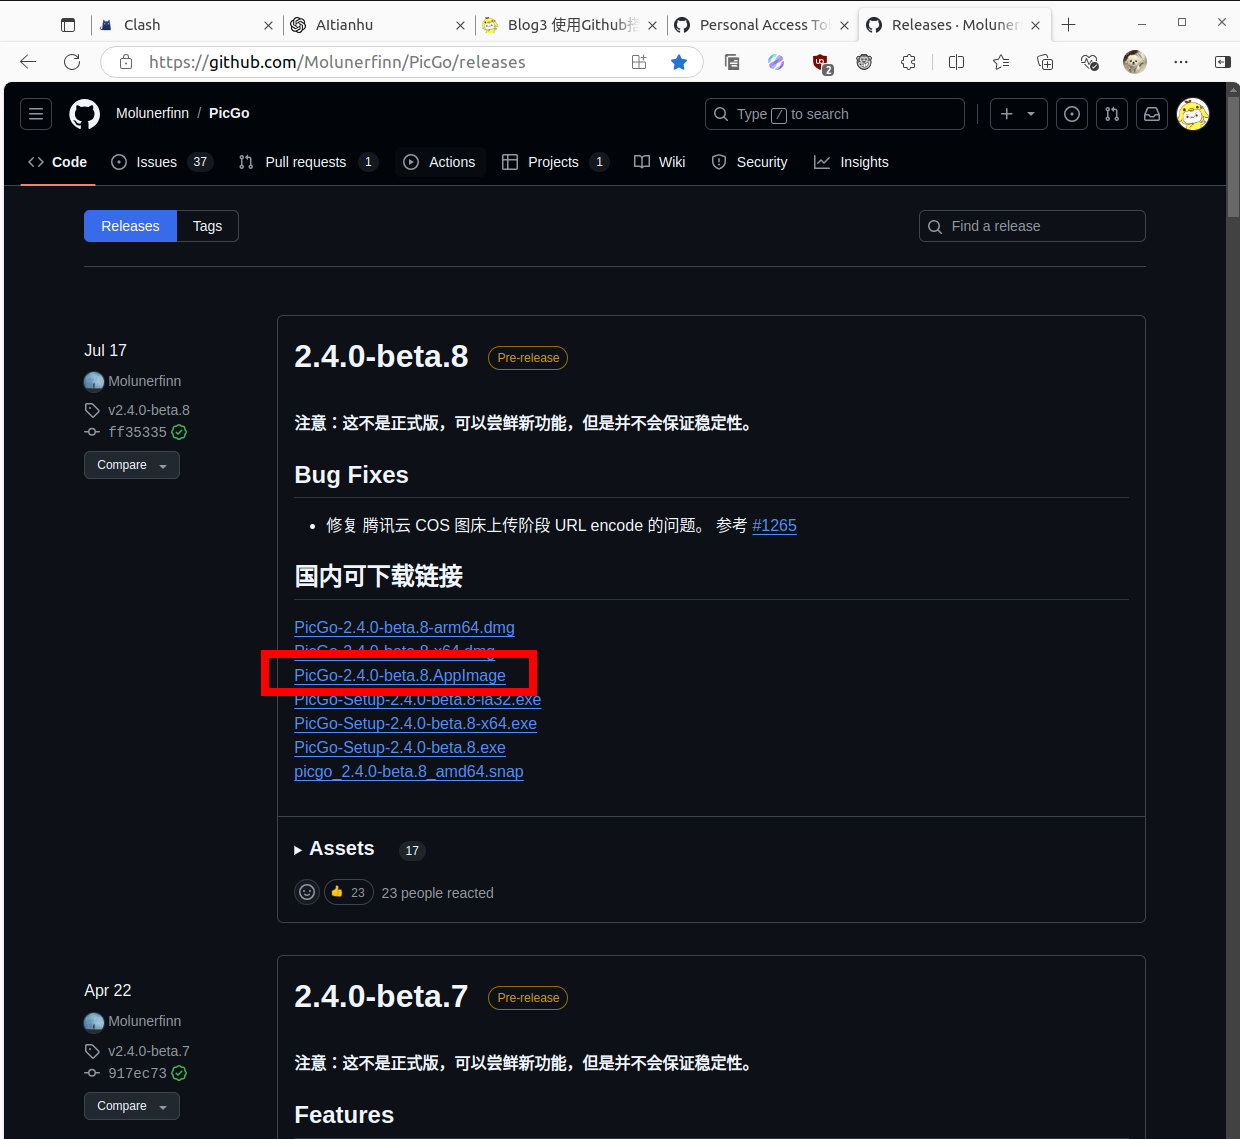This screenshot has width=1240, height=1139.
Task: Open Compare dropdown for v2.4.0-beta.7
Action: [132, 1106]
